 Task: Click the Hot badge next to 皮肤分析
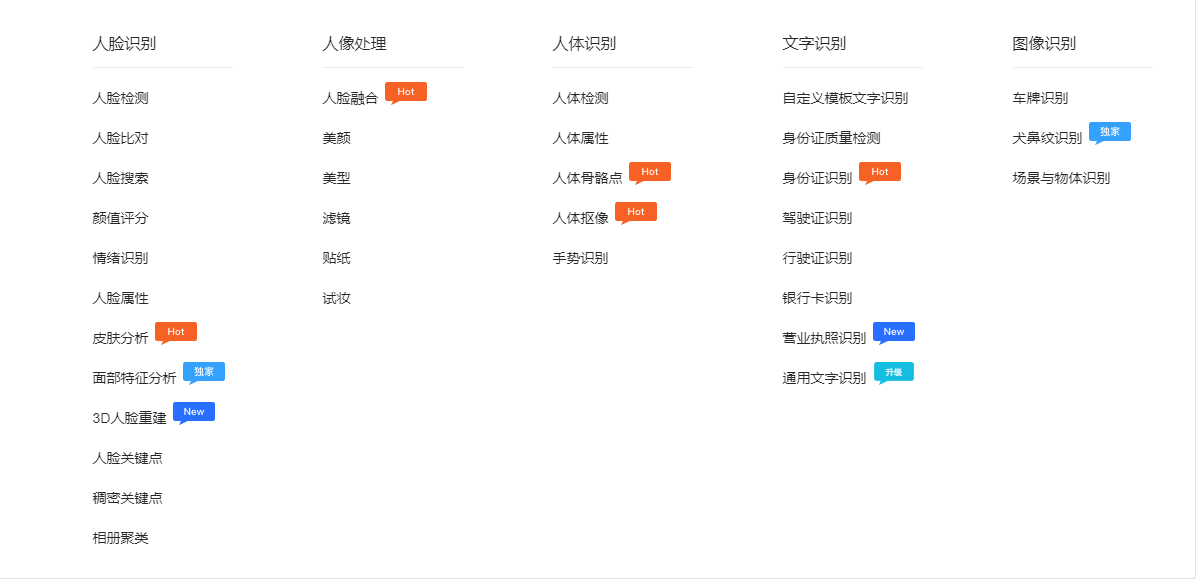(x=176, y=332)
